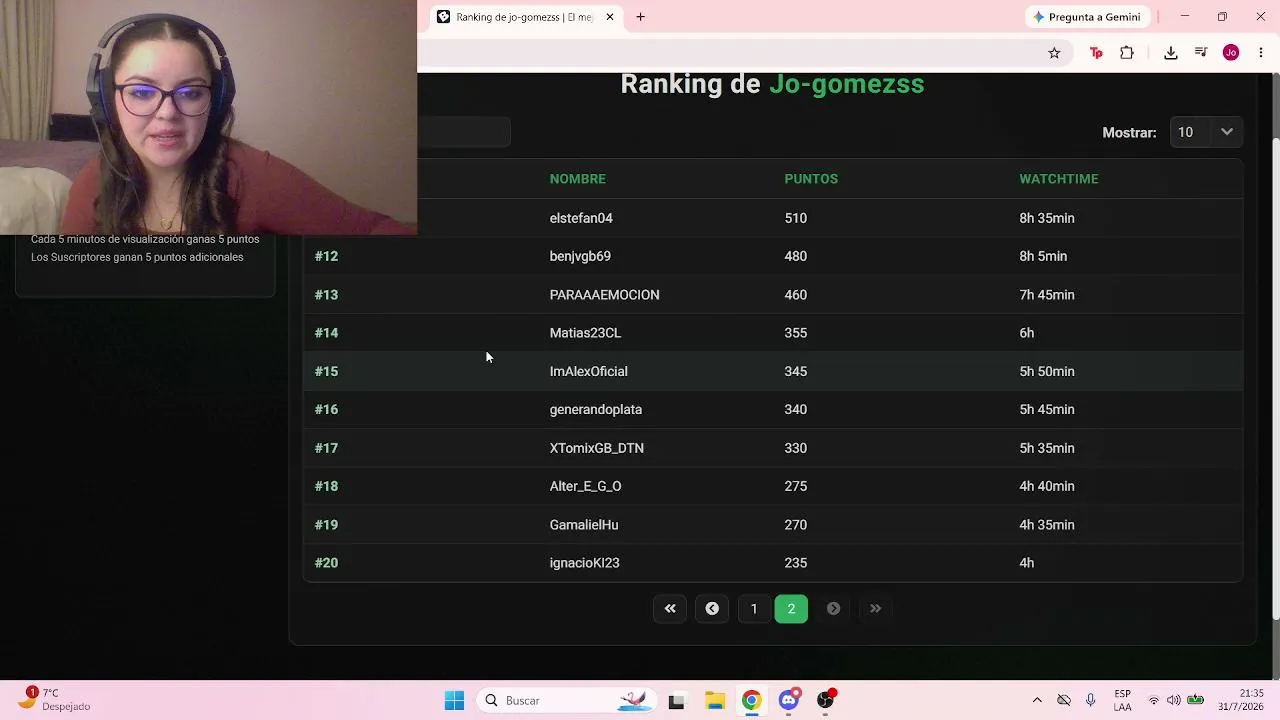Click the 8h 5min watchtime for benjvgb69
Viewport: 1280px width, 720px height.
(x=1043, y=256)
